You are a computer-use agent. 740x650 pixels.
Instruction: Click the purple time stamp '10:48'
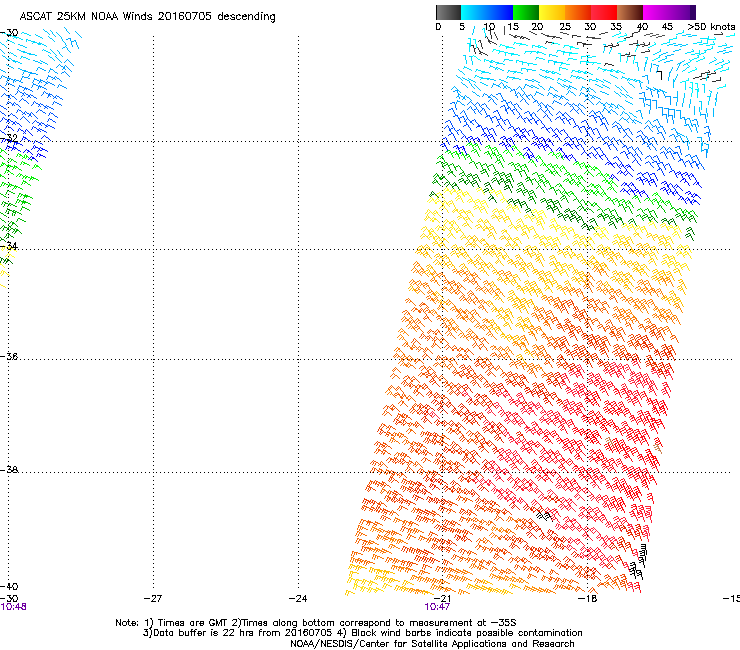13,607
